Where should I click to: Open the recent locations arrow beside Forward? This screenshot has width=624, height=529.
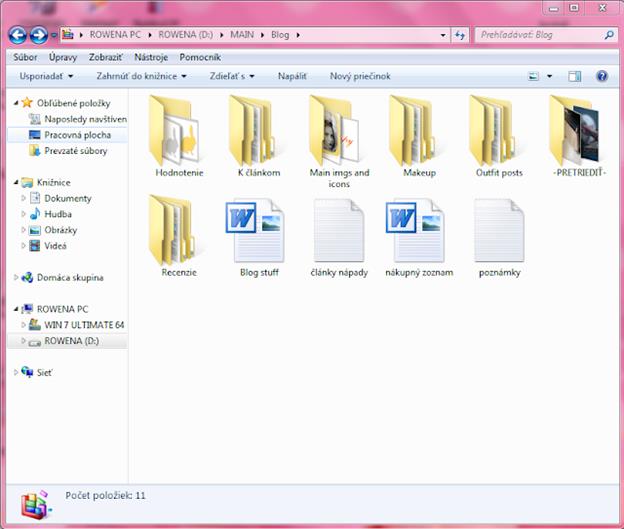54,35
